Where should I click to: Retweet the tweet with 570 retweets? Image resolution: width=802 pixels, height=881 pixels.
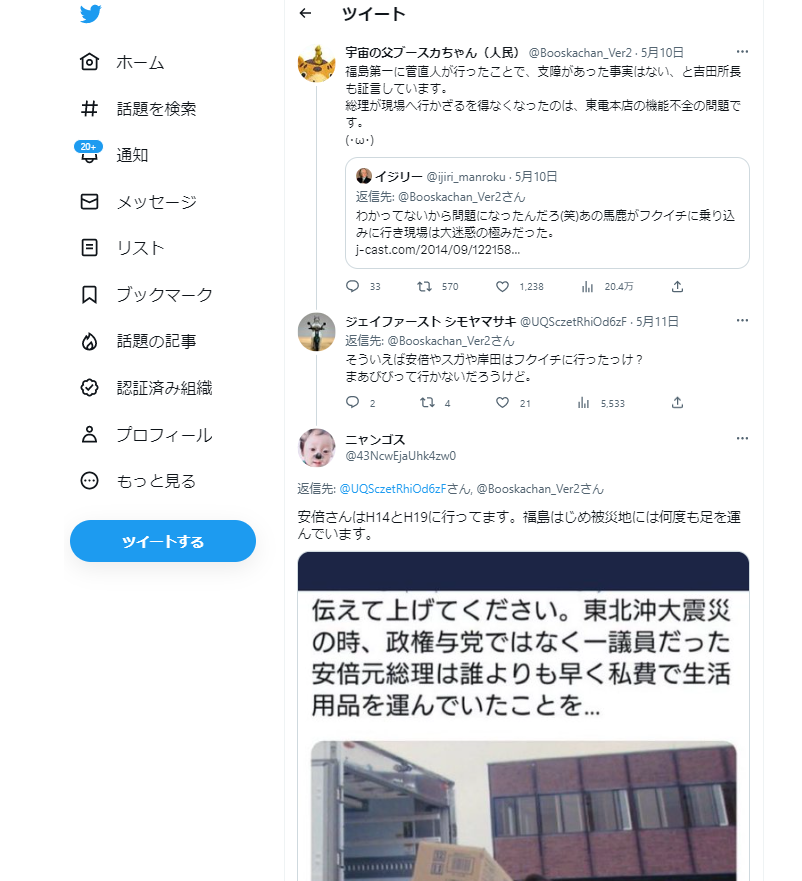click(x=424, y=287)
